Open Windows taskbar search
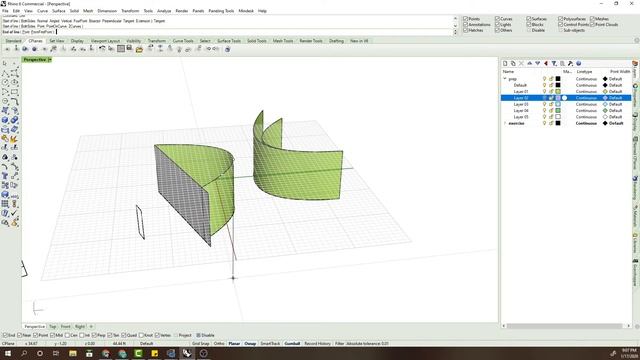This screenshot has height=360, width=640. tap(24, 353)
